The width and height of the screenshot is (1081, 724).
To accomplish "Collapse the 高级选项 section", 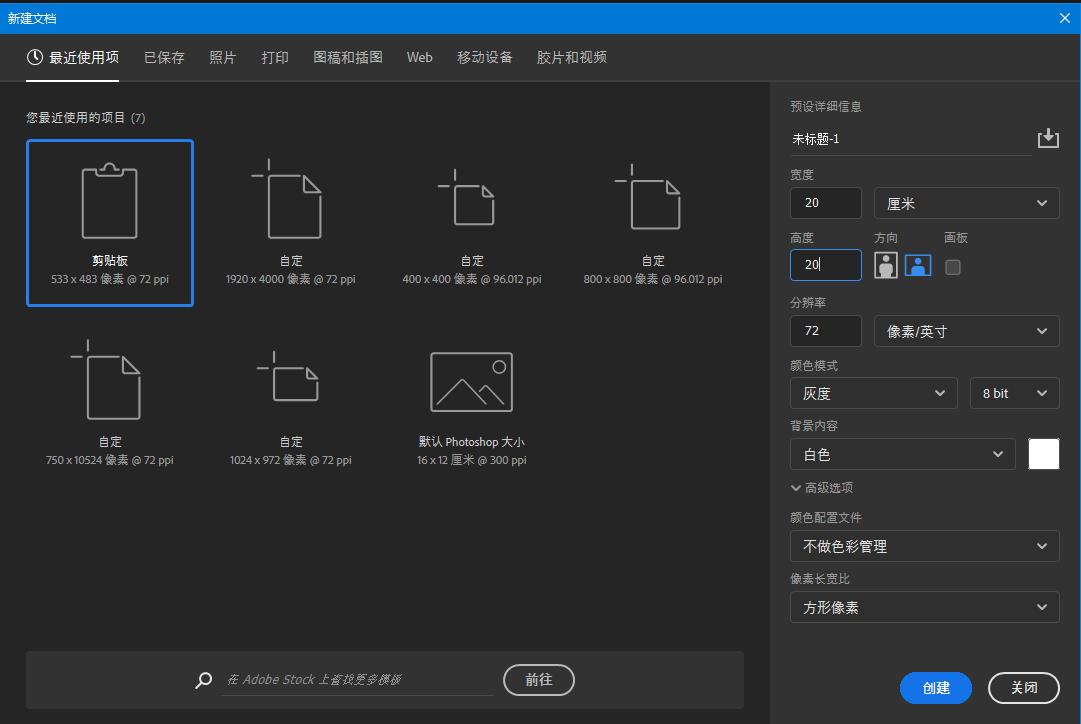I will click(x=795, y=487).
